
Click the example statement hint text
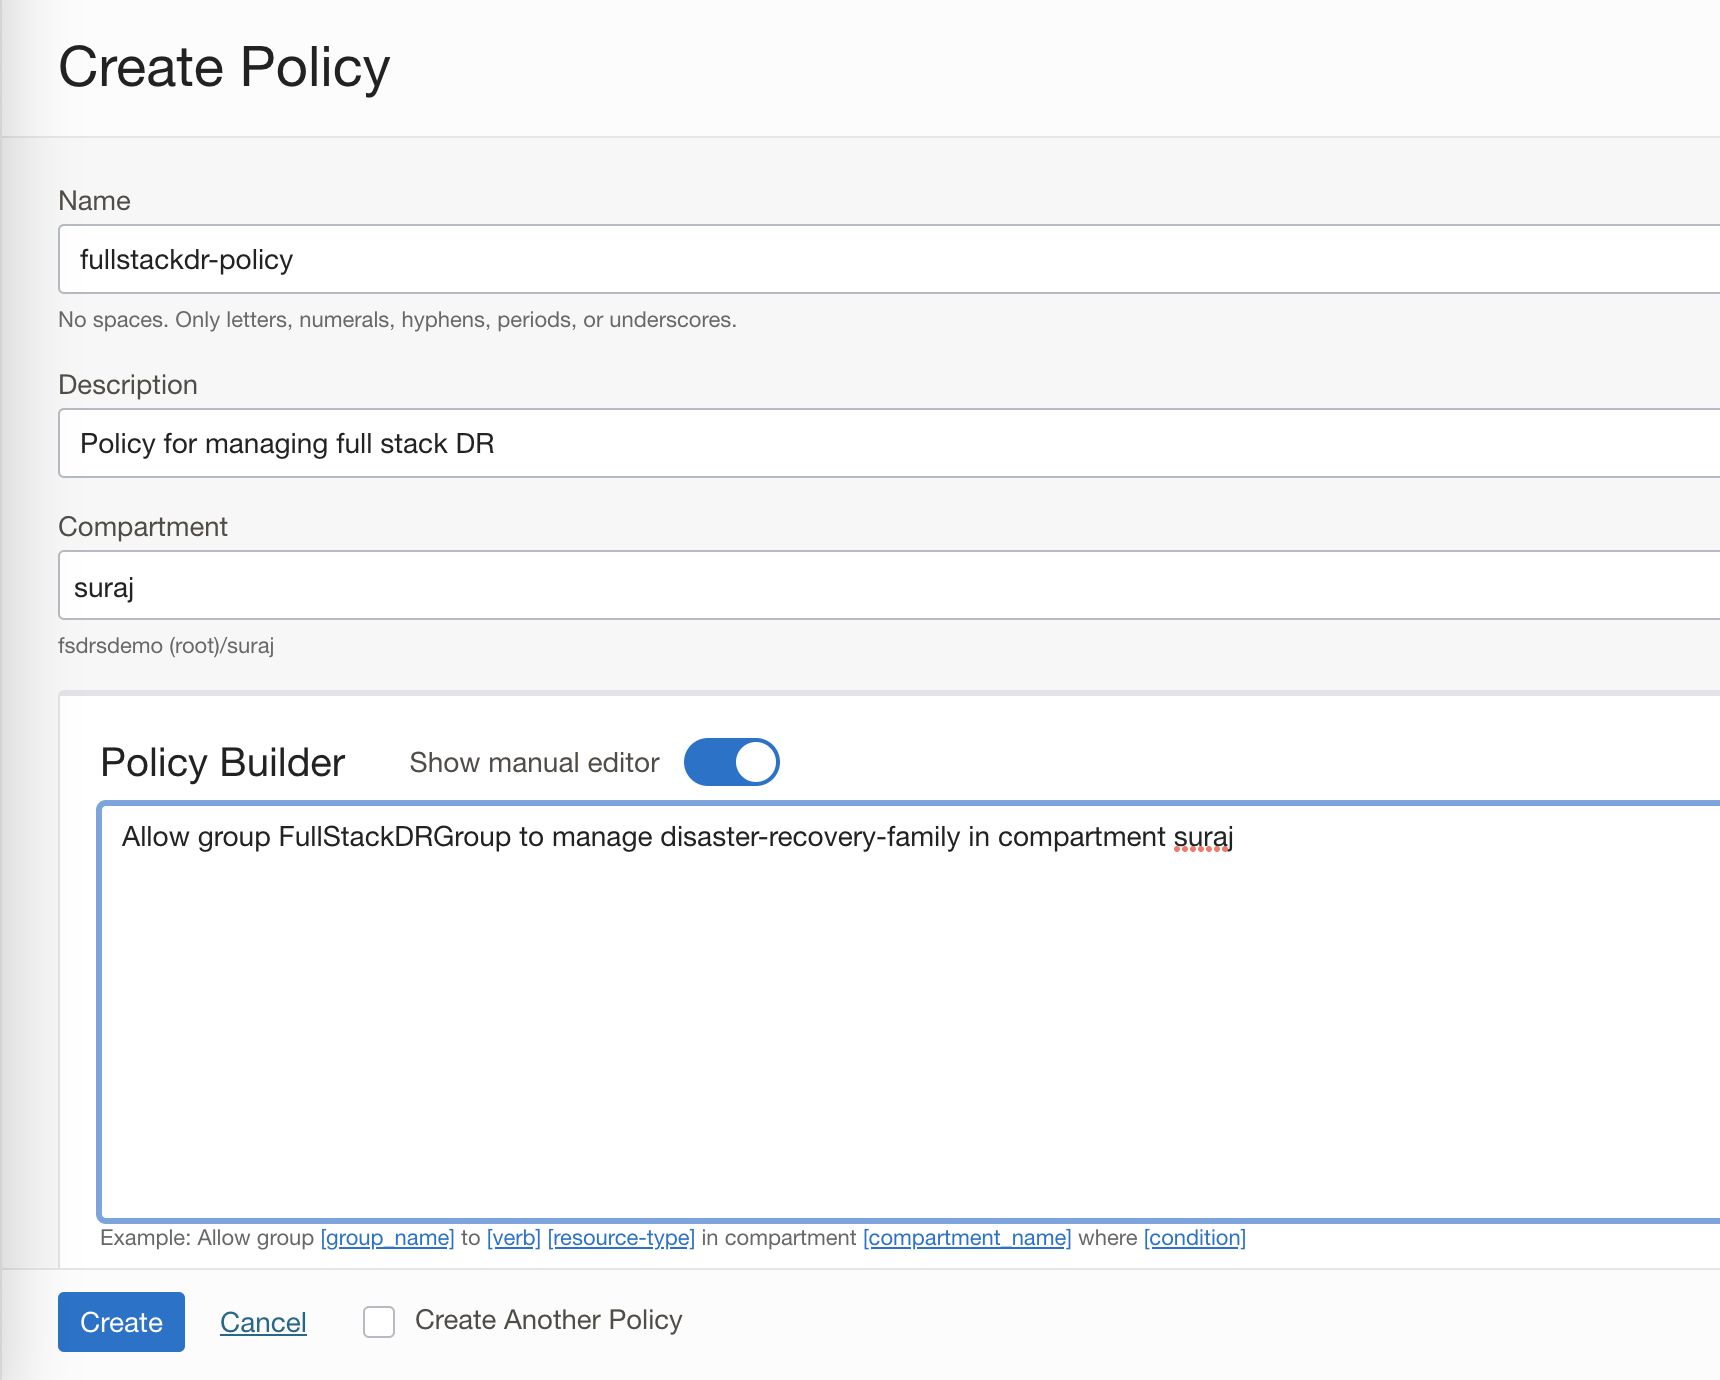coord(672,1237)
